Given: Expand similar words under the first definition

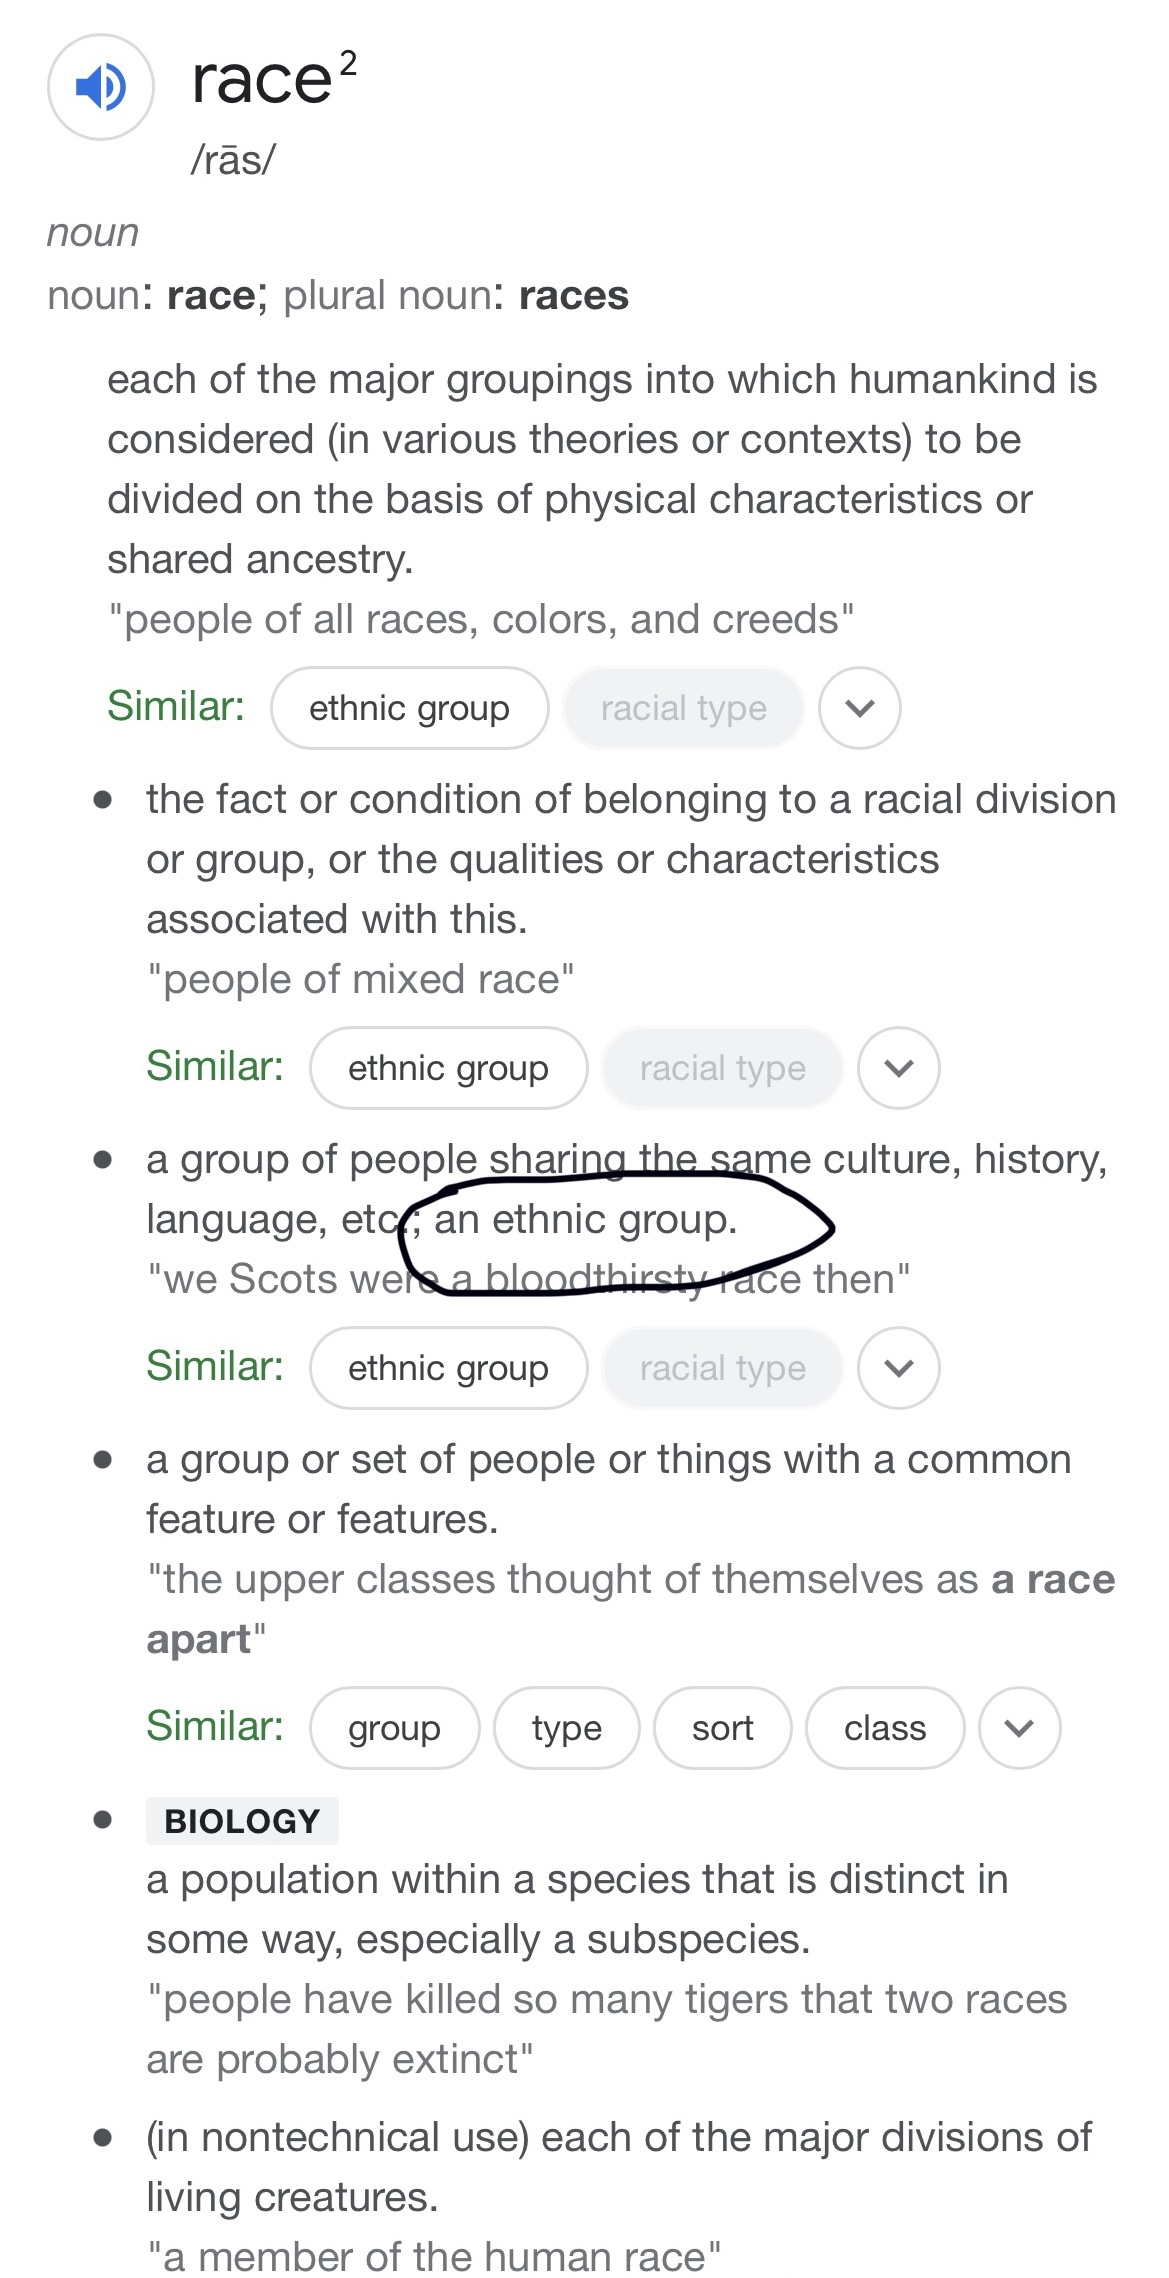Looking at the screenshot, I should (859, 708).
